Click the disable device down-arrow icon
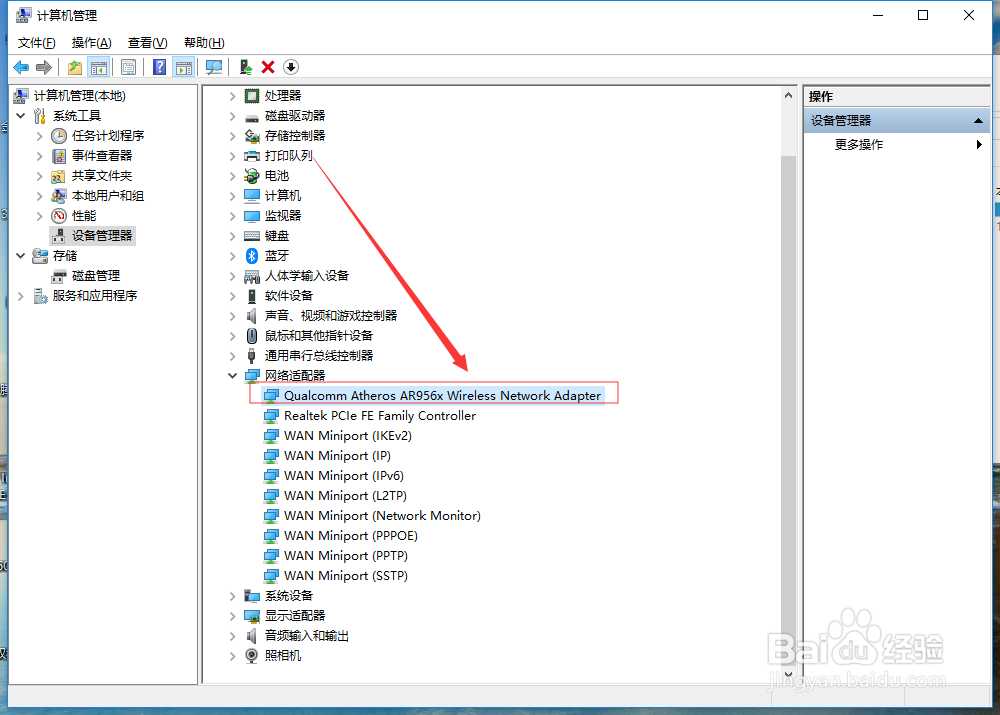The width and height of the screenshot is (1000, 715). click(291, 67)
